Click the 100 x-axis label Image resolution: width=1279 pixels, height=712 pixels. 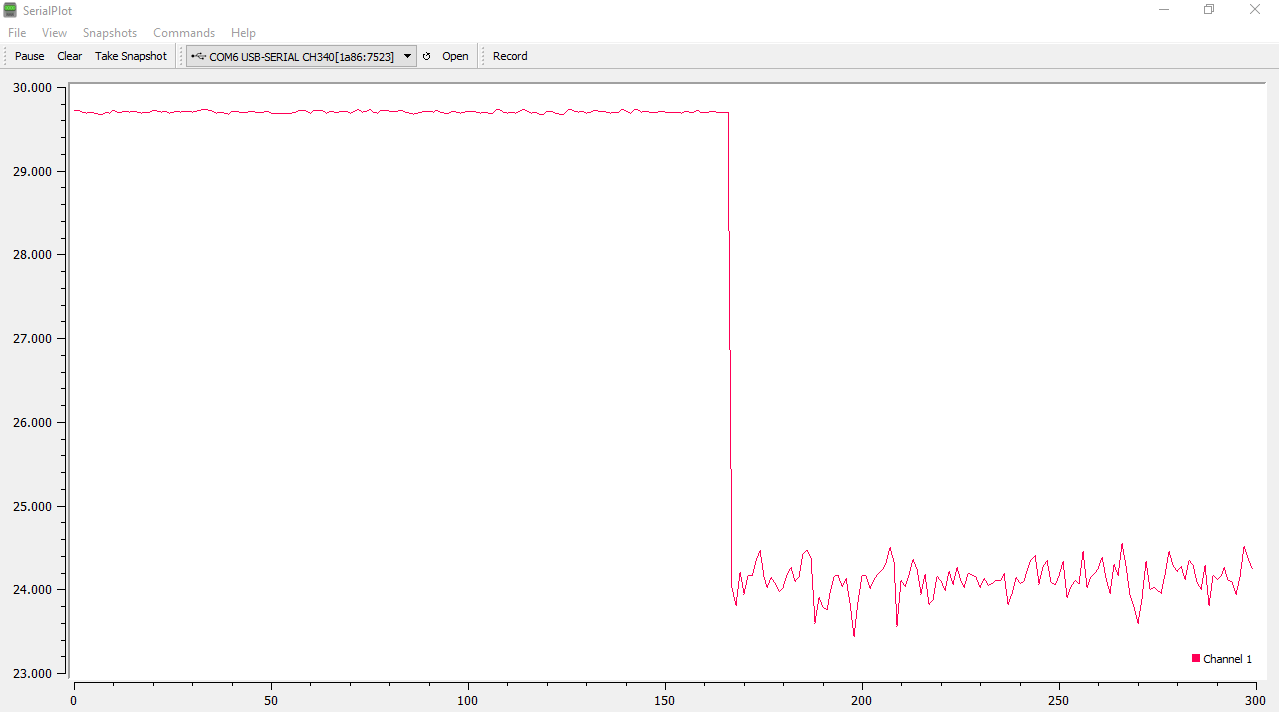click(x=467, y=701)
